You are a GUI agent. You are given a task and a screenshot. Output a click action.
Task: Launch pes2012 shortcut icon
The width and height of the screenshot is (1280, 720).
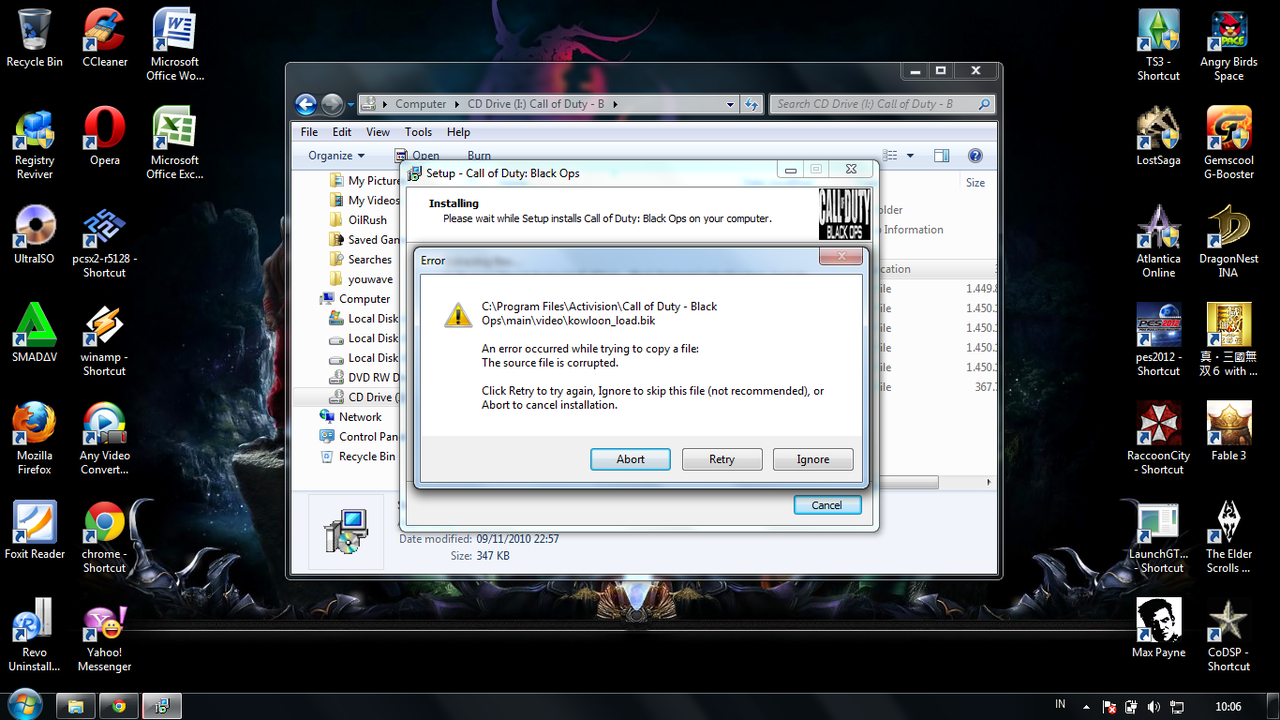[x=1158, y=340]
